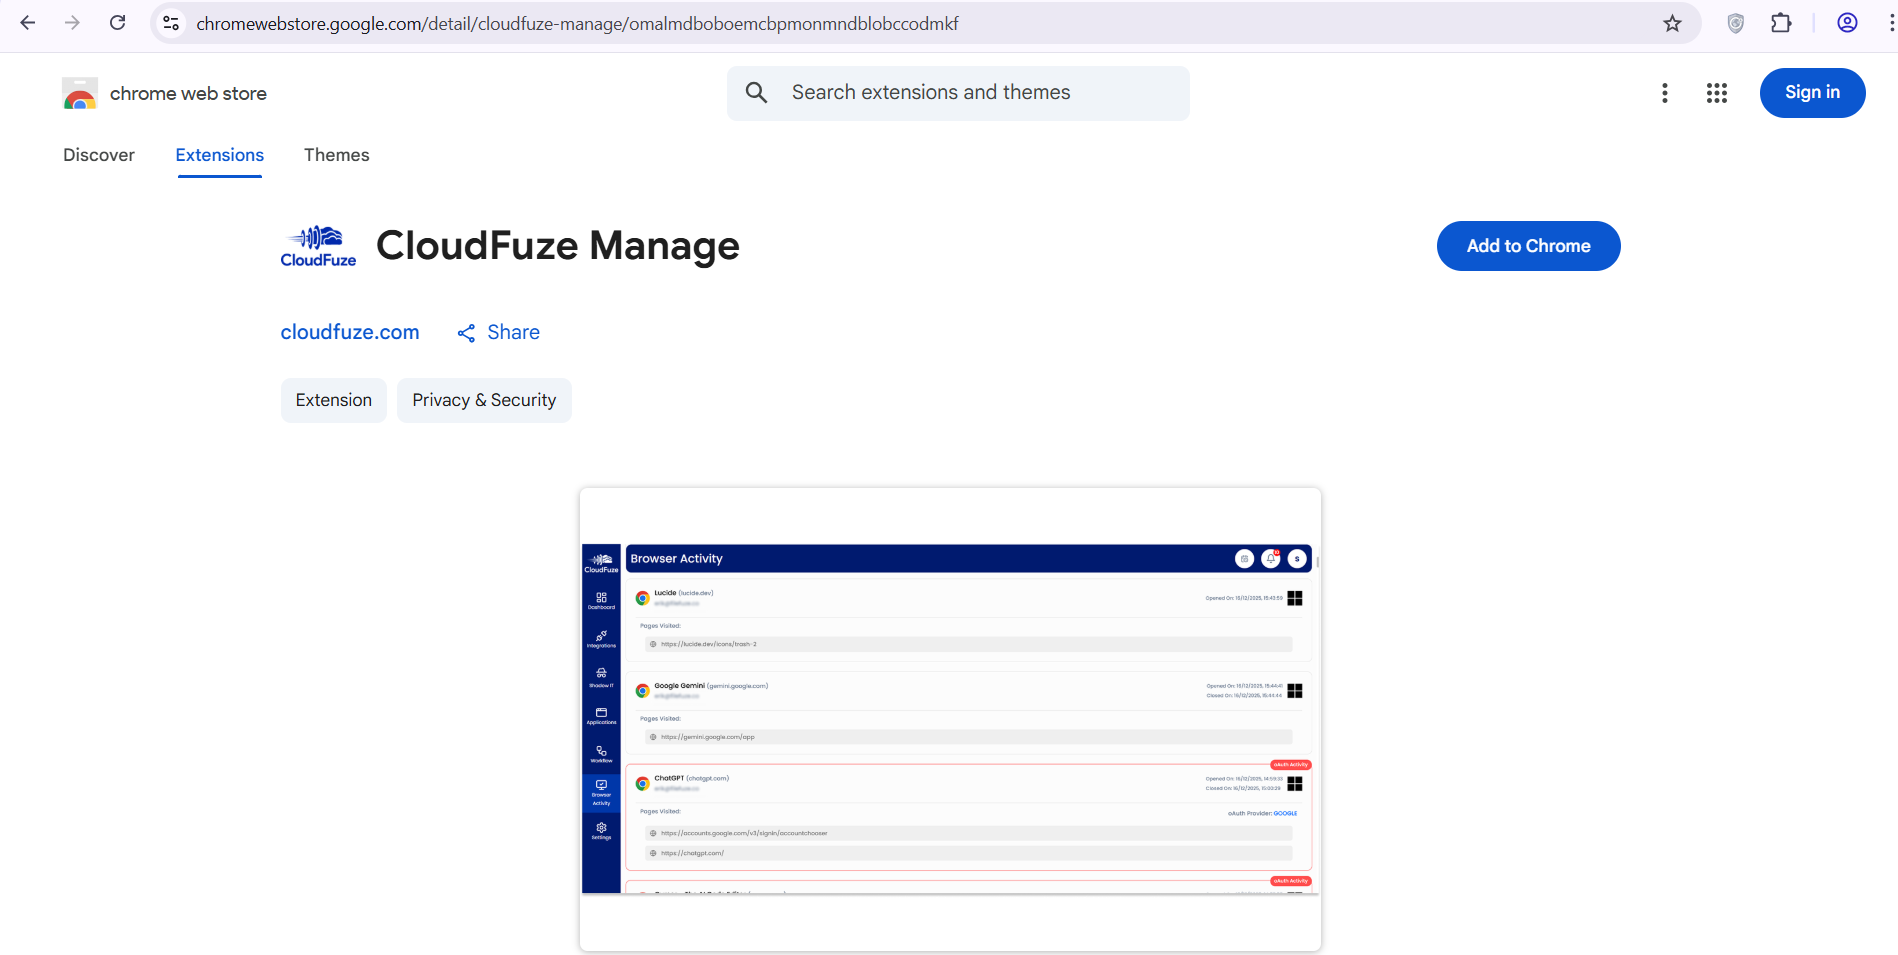Image resolution: width=1898 pixels, height=955 pixels.
Task: Open Dashboard in the CloudFuze sidebar
Action: 601,600
